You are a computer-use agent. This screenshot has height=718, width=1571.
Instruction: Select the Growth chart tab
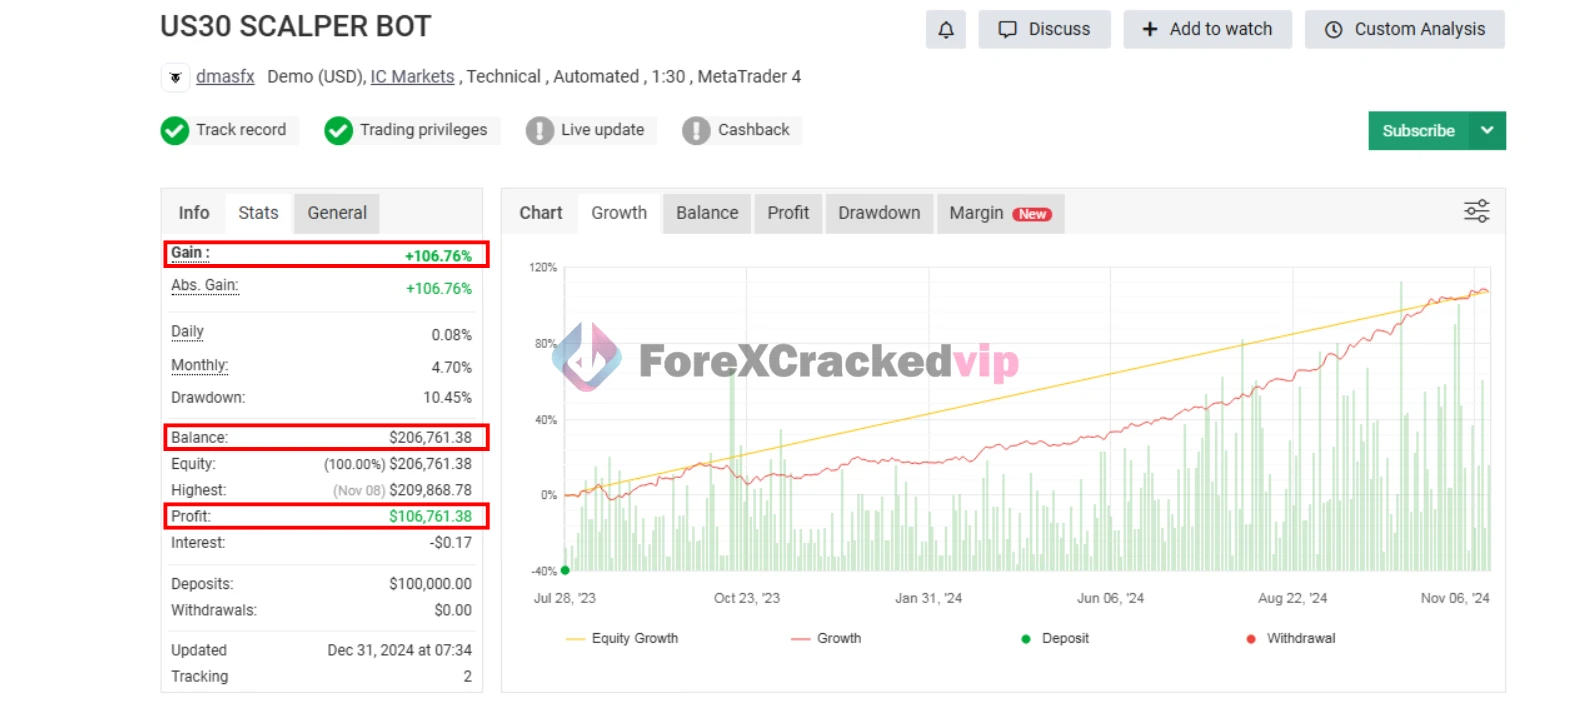point(619,213)
